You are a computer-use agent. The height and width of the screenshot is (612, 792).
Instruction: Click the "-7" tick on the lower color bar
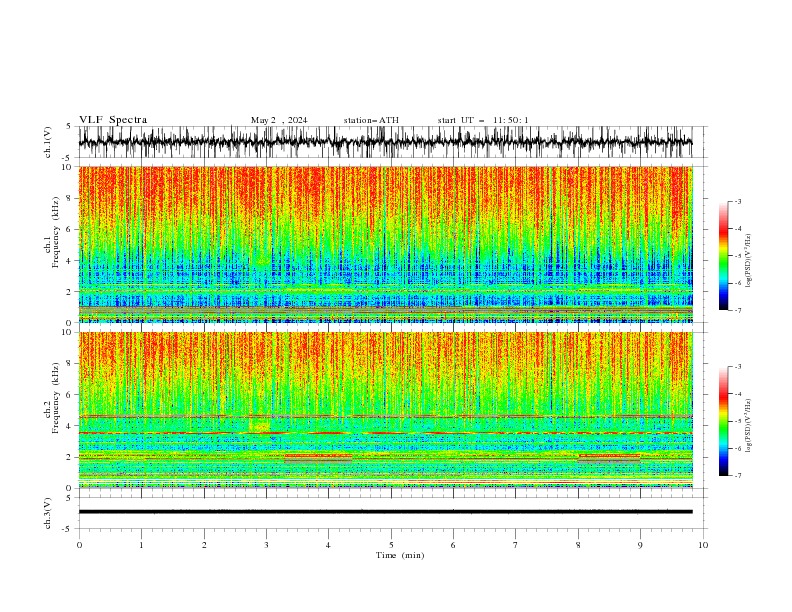click(737, 475)
